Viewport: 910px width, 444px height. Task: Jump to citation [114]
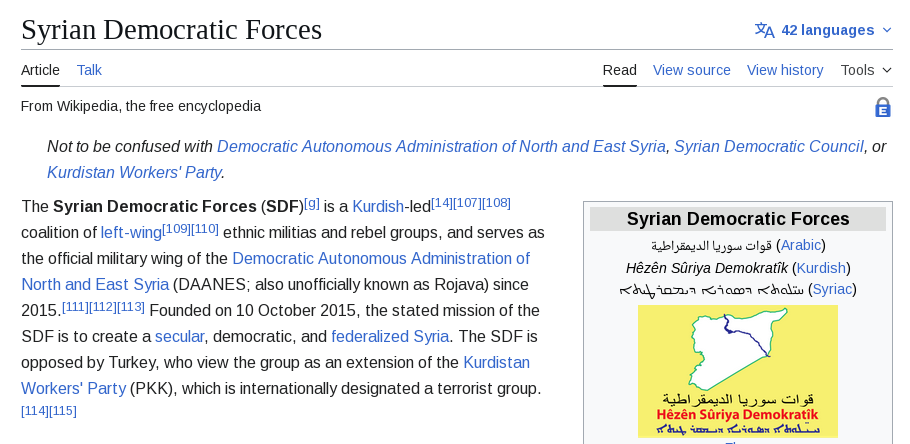coord(35,411)
